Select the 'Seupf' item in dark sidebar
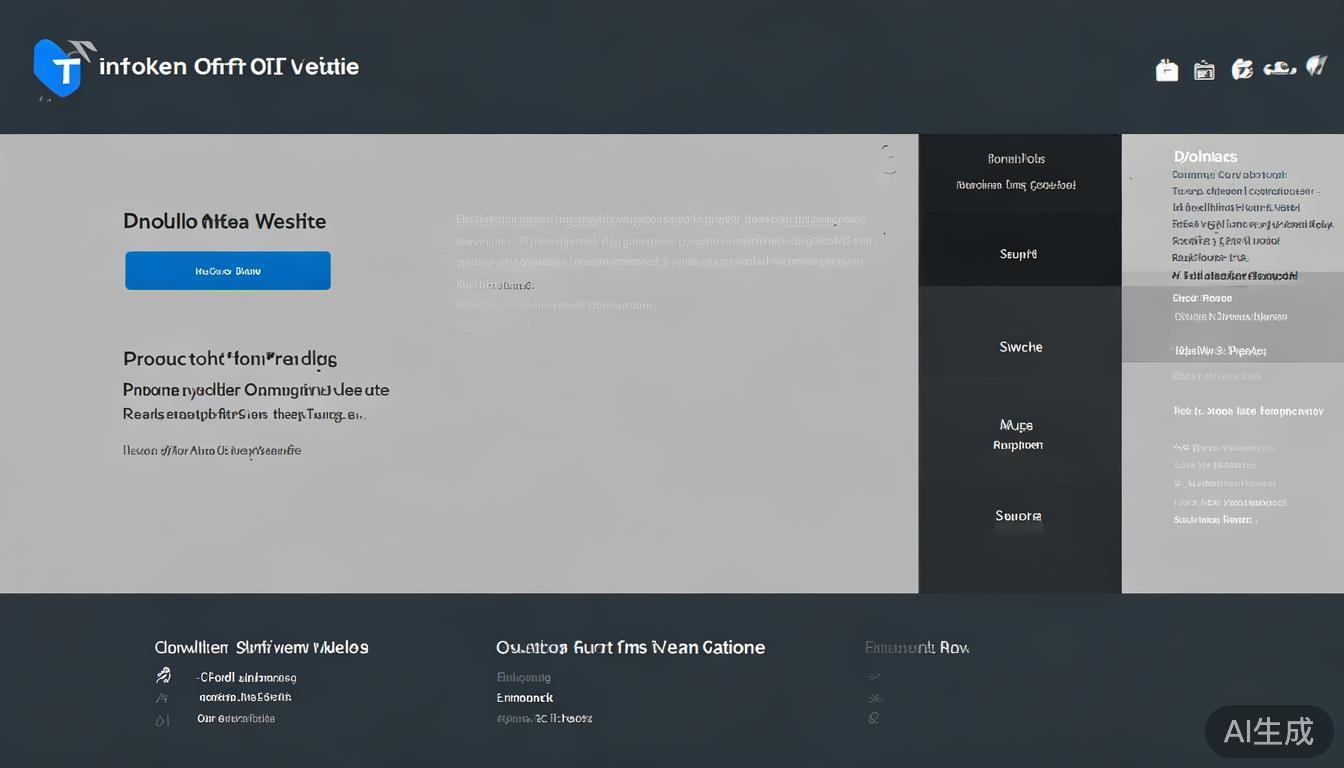 [1019, 254]
